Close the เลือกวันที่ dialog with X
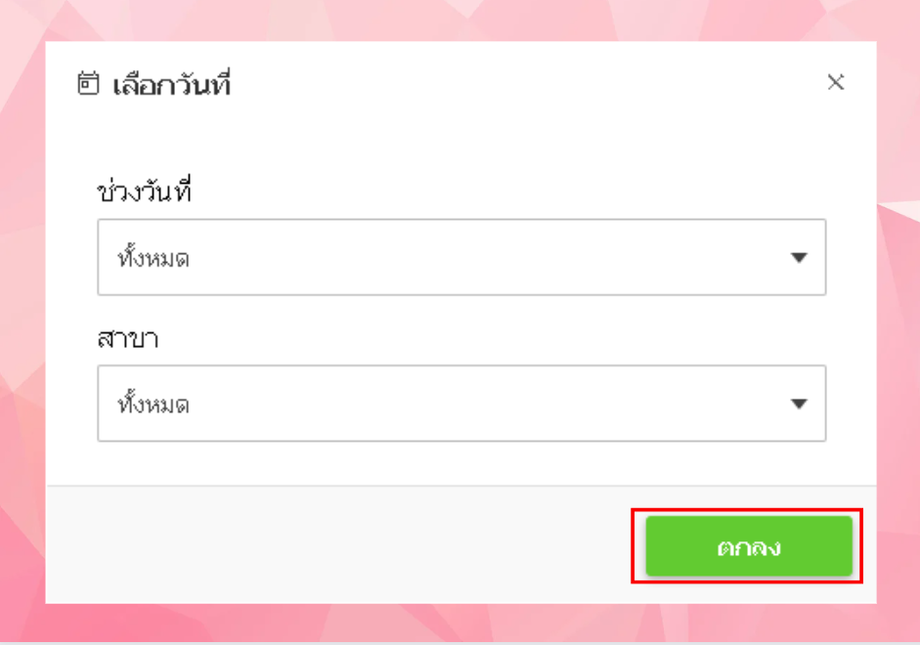The image size is (920, 645). (x=836, y=83)
